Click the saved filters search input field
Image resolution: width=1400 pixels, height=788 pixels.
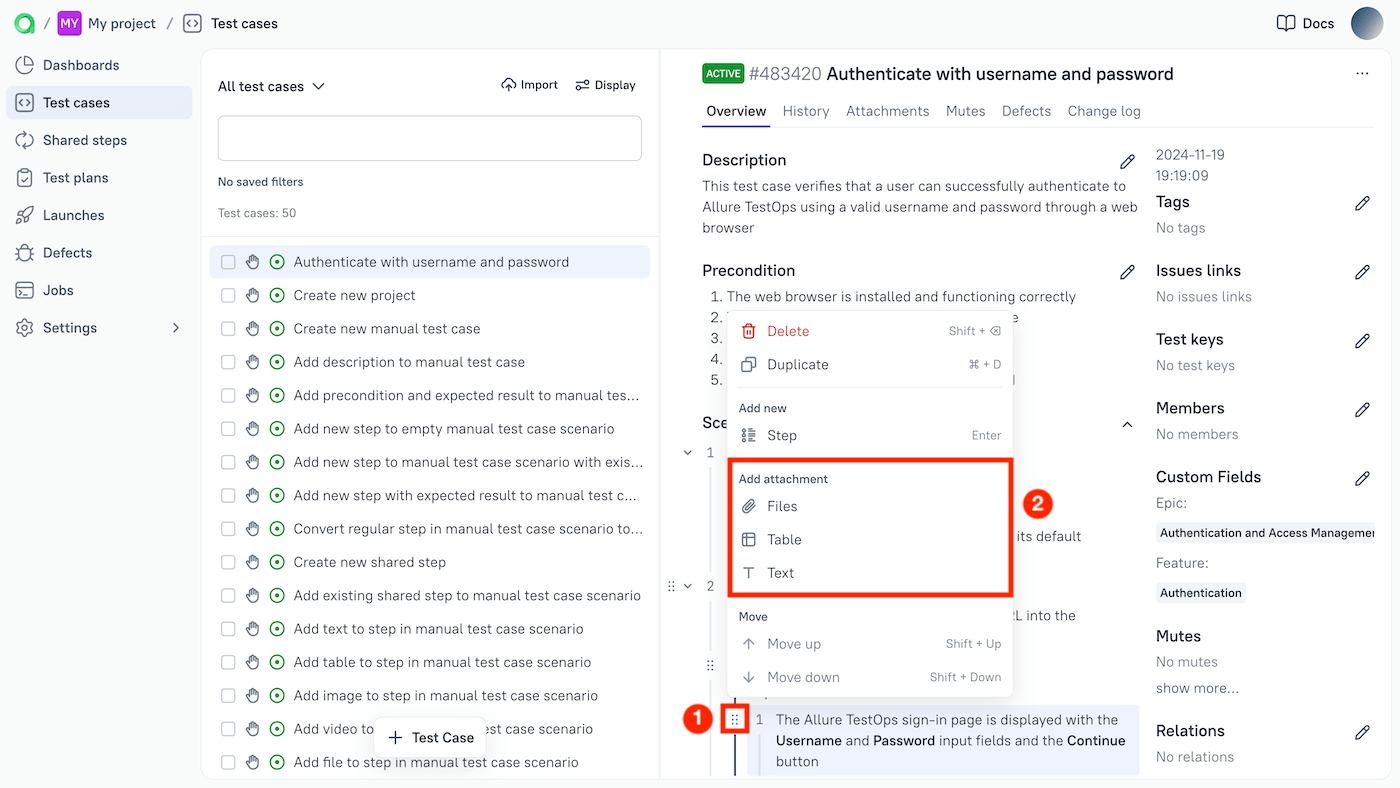click(429, 137)
